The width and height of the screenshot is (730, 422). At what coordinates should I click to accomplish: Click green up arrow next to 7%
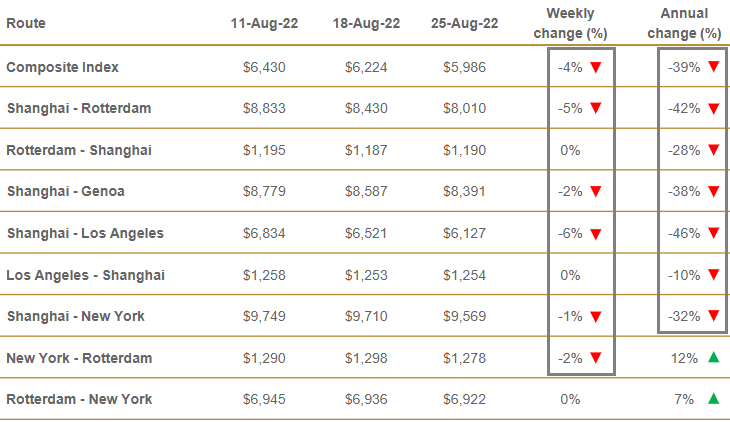coord(713,399)
